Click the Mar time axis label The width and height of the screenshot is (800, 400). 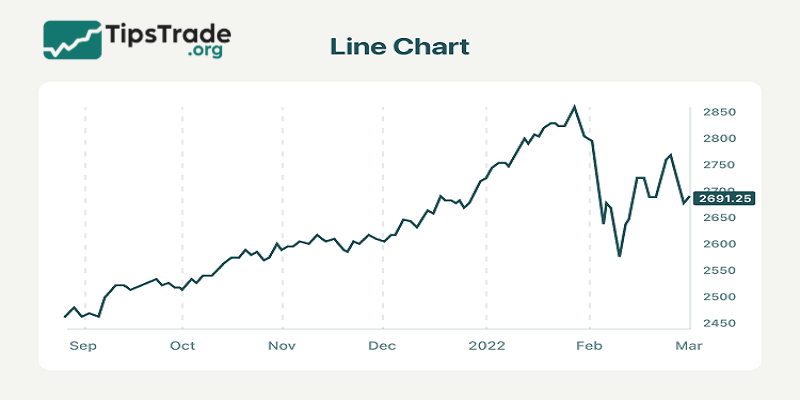690,346
